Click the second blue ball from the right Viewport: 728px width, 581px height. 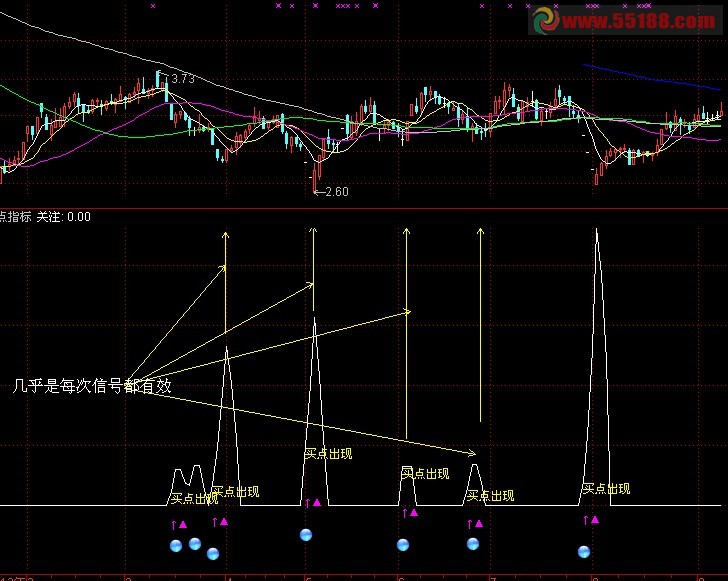[x=473, y=544]
